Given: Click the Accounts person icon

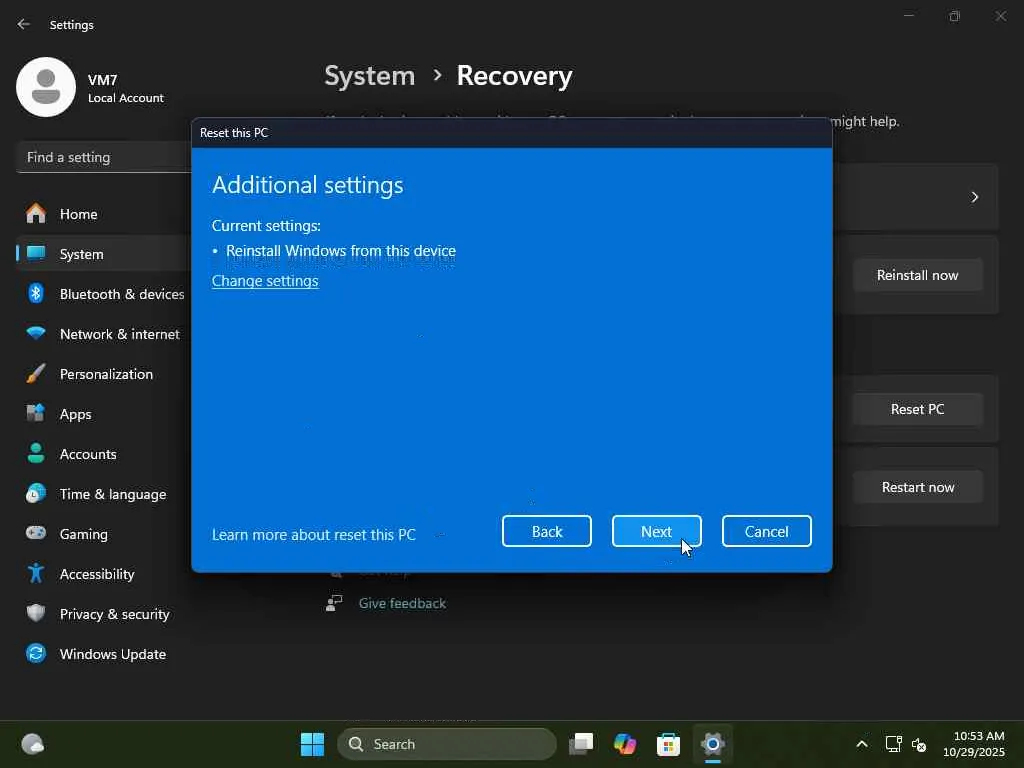Looking at the screenshot, I should click(36, 453).
